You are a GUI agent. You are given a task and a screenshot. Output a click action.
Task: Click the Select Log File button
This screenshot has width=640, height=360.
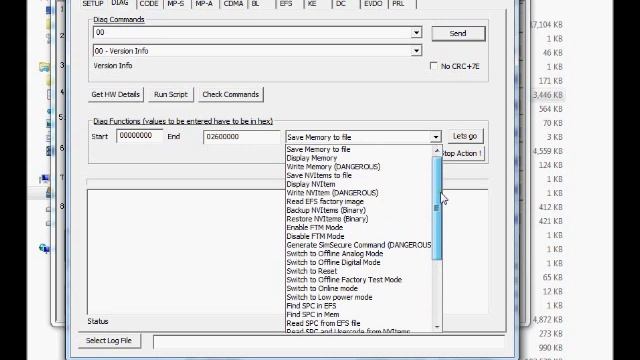pos(109,340)
